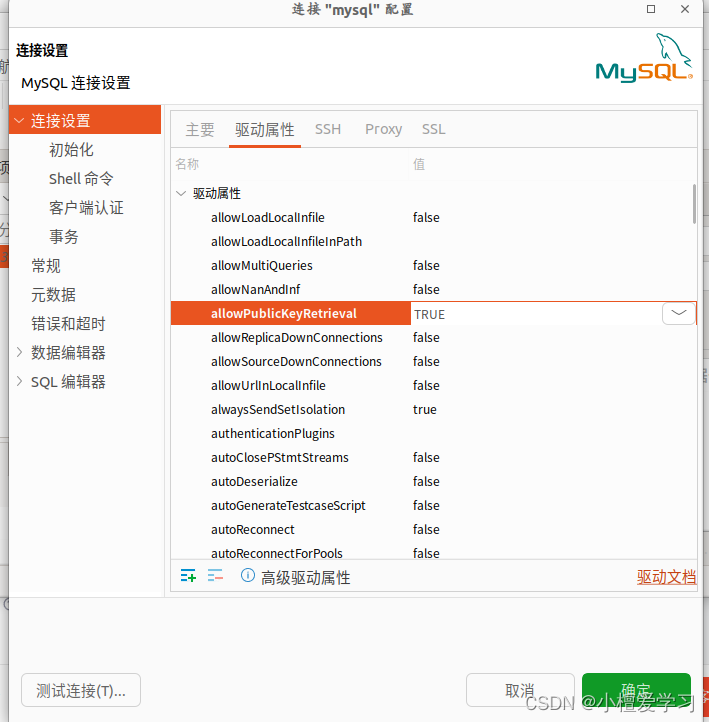Select the allowUrlInLocalInfile property row
The image size is (709, 722).
pyautogui.click(x=434, y=385)
